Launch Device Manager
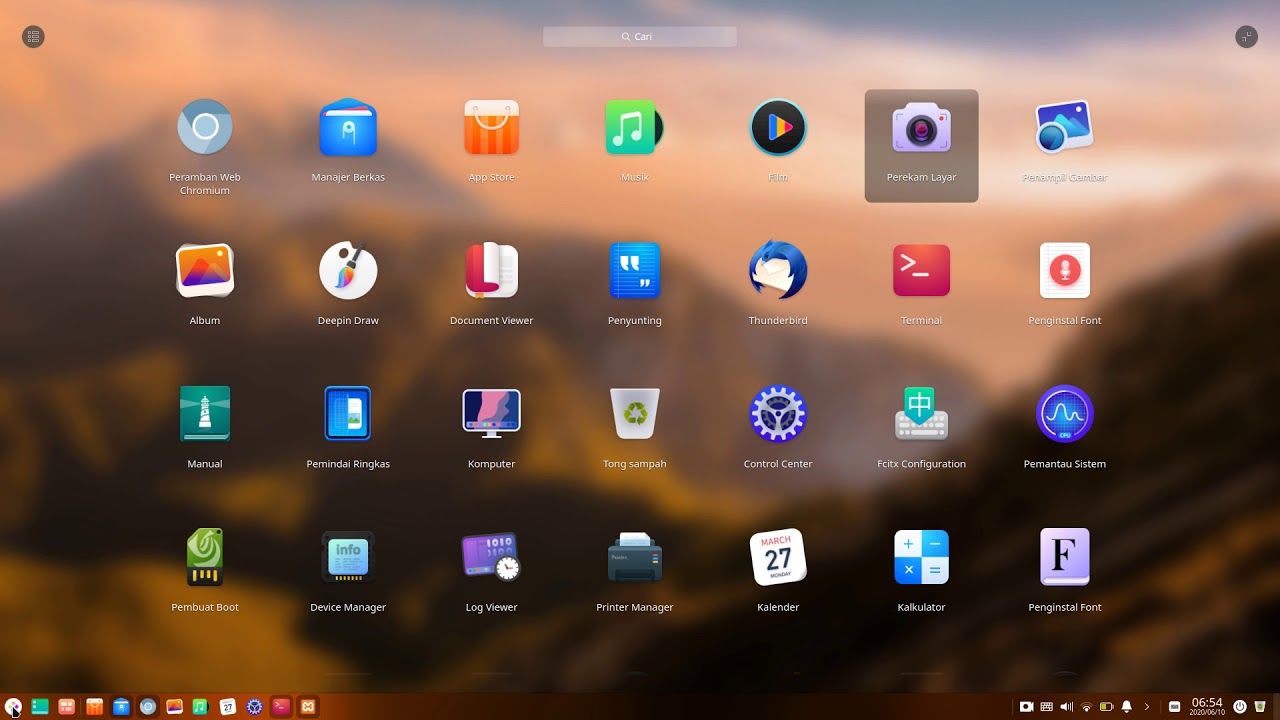 pyautogui.click(x=348, y=557)
